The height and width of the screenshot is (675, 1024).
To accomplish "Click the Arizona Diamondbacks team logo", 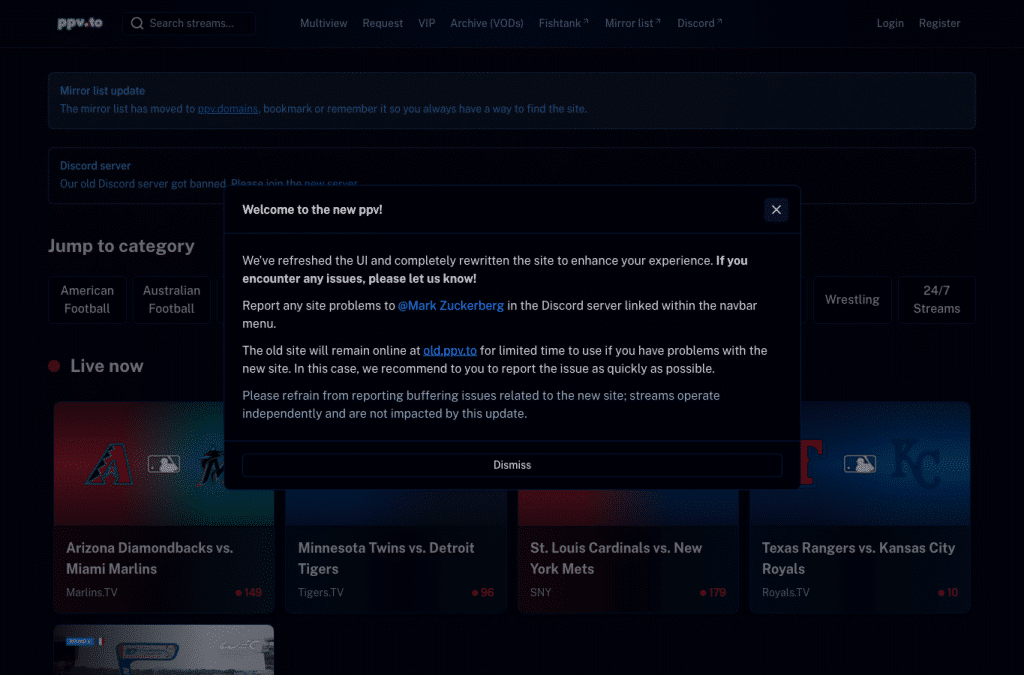I will point(109,465).
